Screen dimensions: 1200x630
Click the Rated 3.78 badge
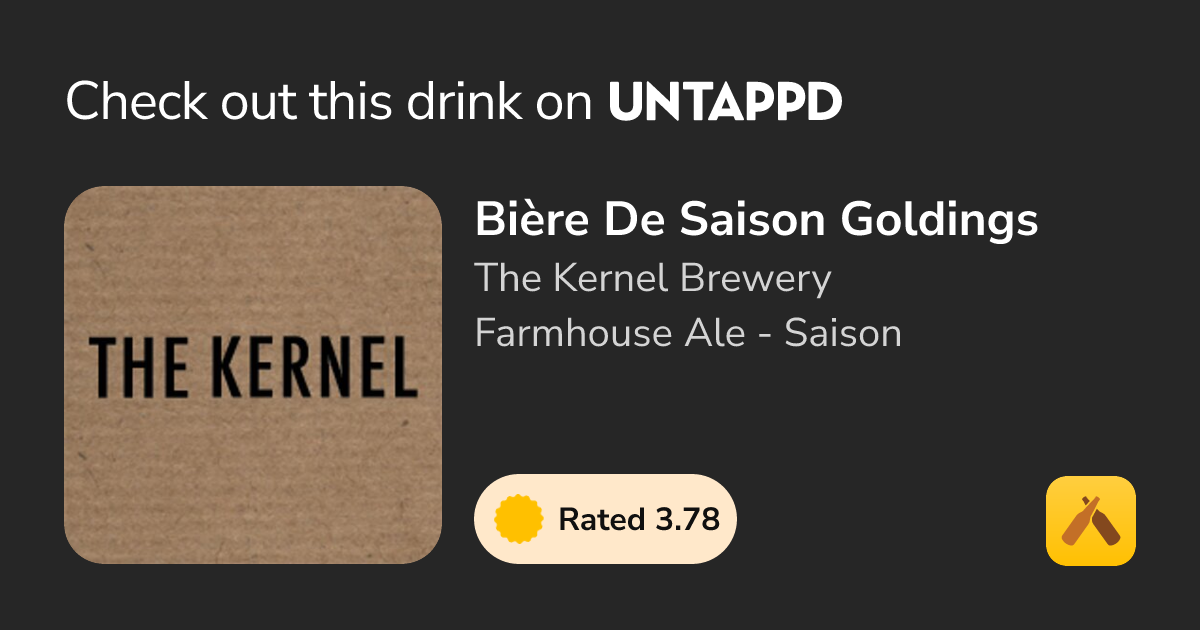click(x=605, y=519)
